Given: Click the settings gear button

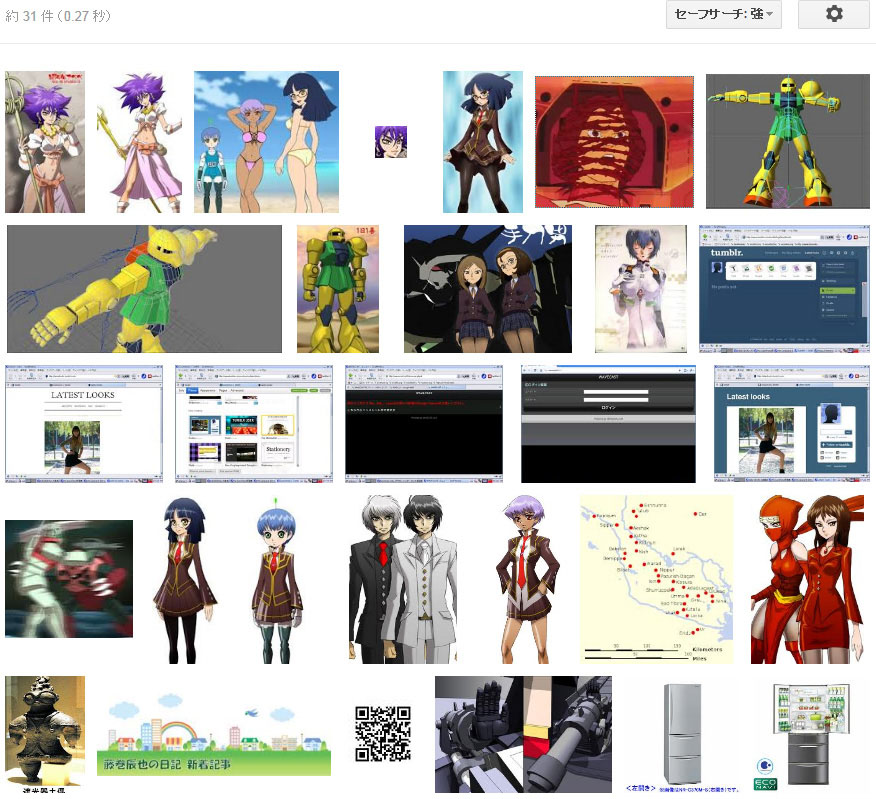Looking at the screenshot, I should click(834, 15).
